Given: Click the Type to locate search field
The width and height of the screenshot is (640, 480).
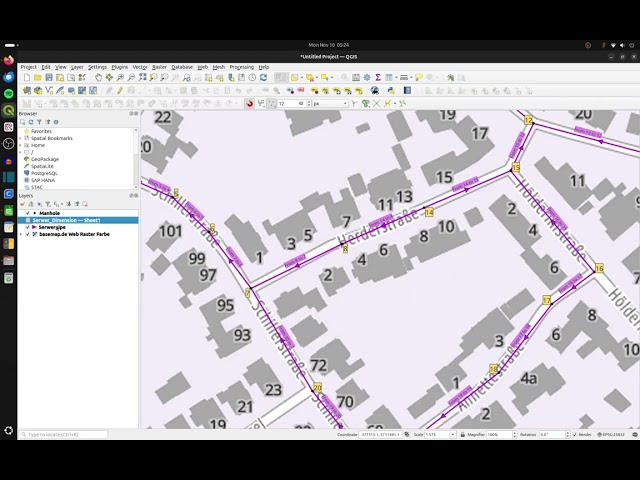Looking at the screenshot, I should pyautogui.click(x=64, y=435).
